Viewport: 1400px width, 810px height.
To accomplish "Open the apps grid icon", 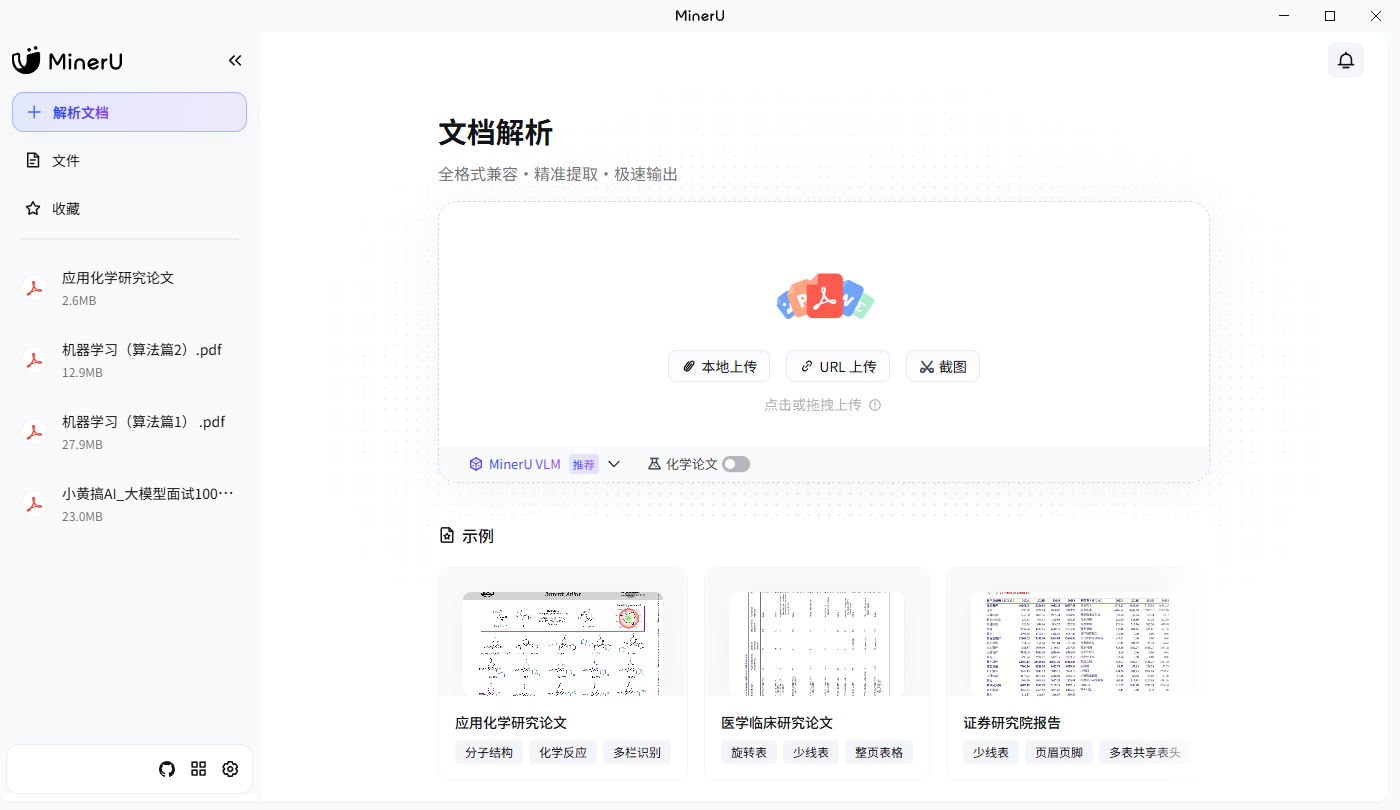I will [x=199, y=769].
